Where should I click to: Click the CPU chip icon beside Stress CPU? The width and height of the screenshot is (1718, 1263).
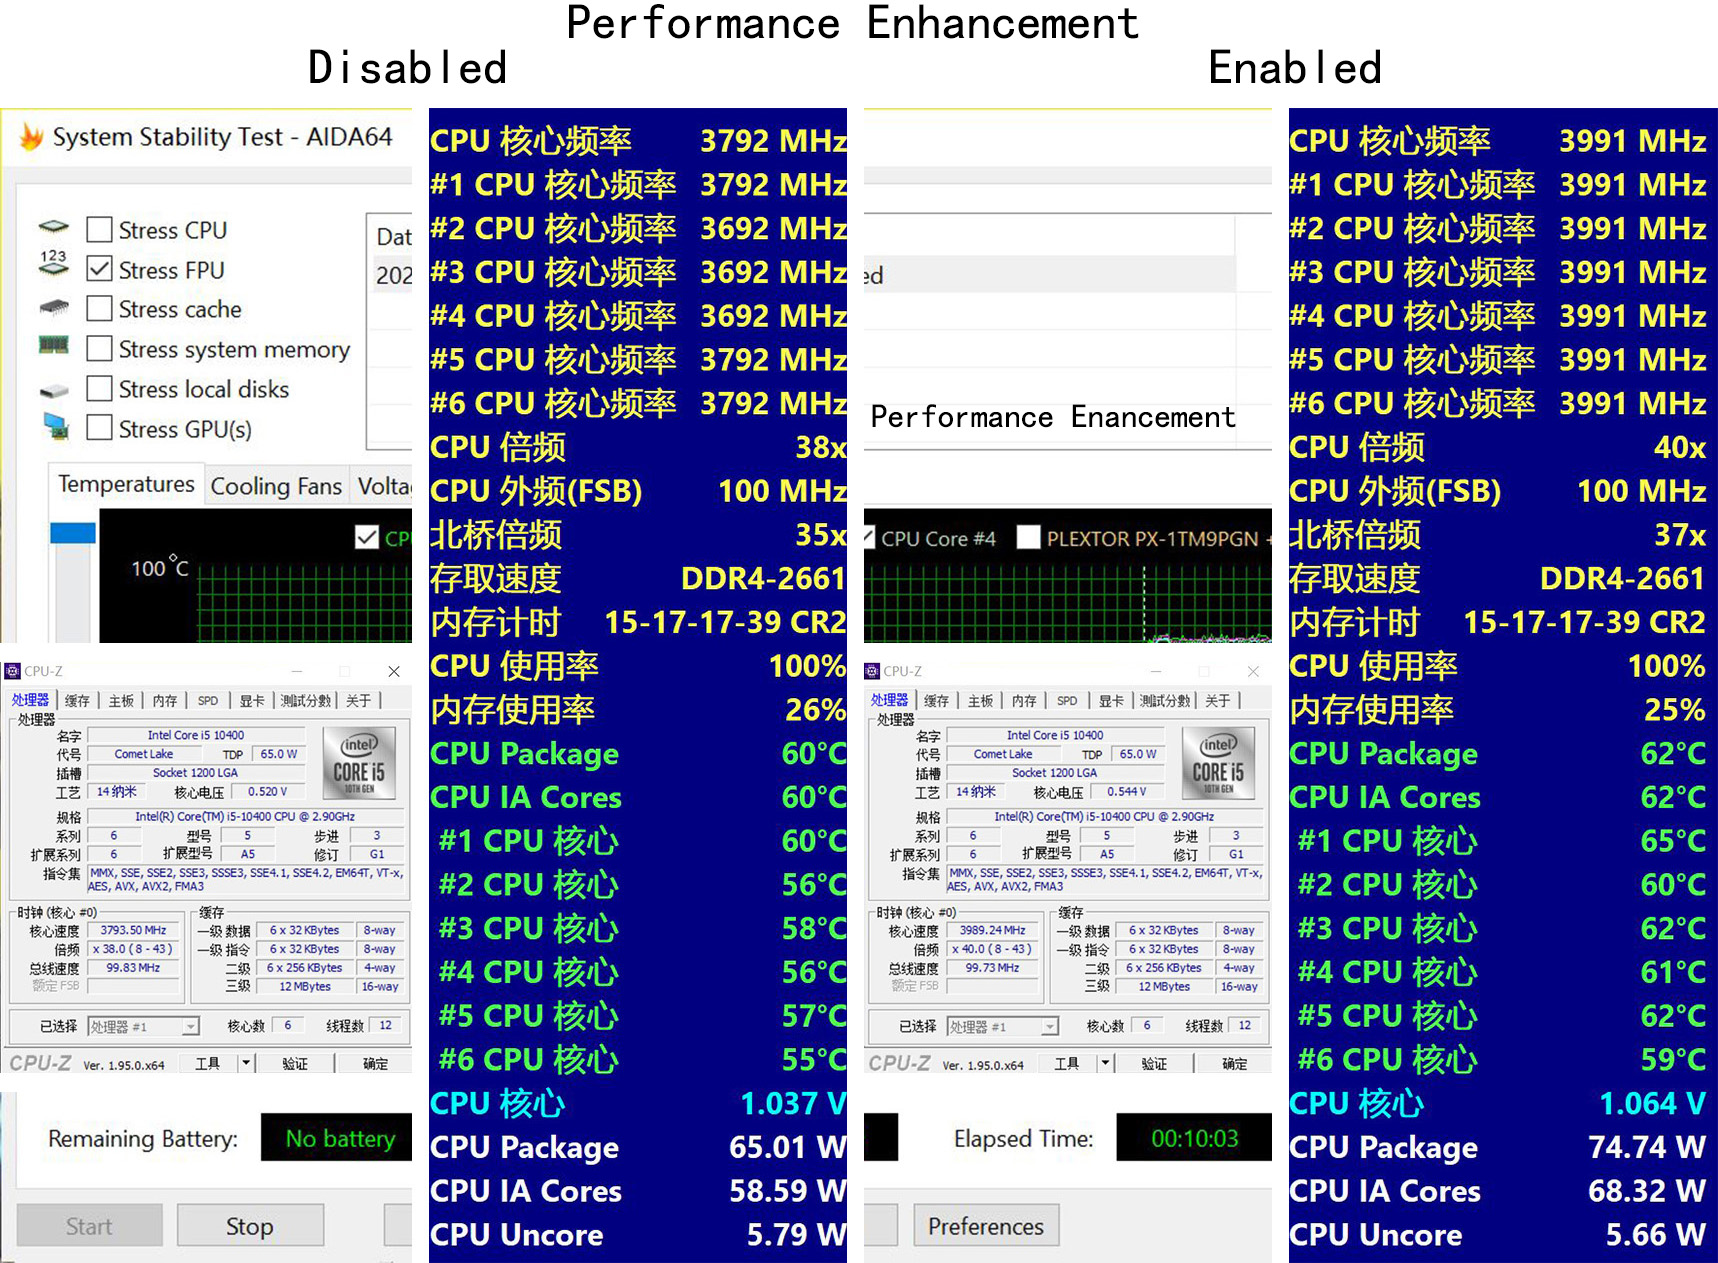pos(54,227)
